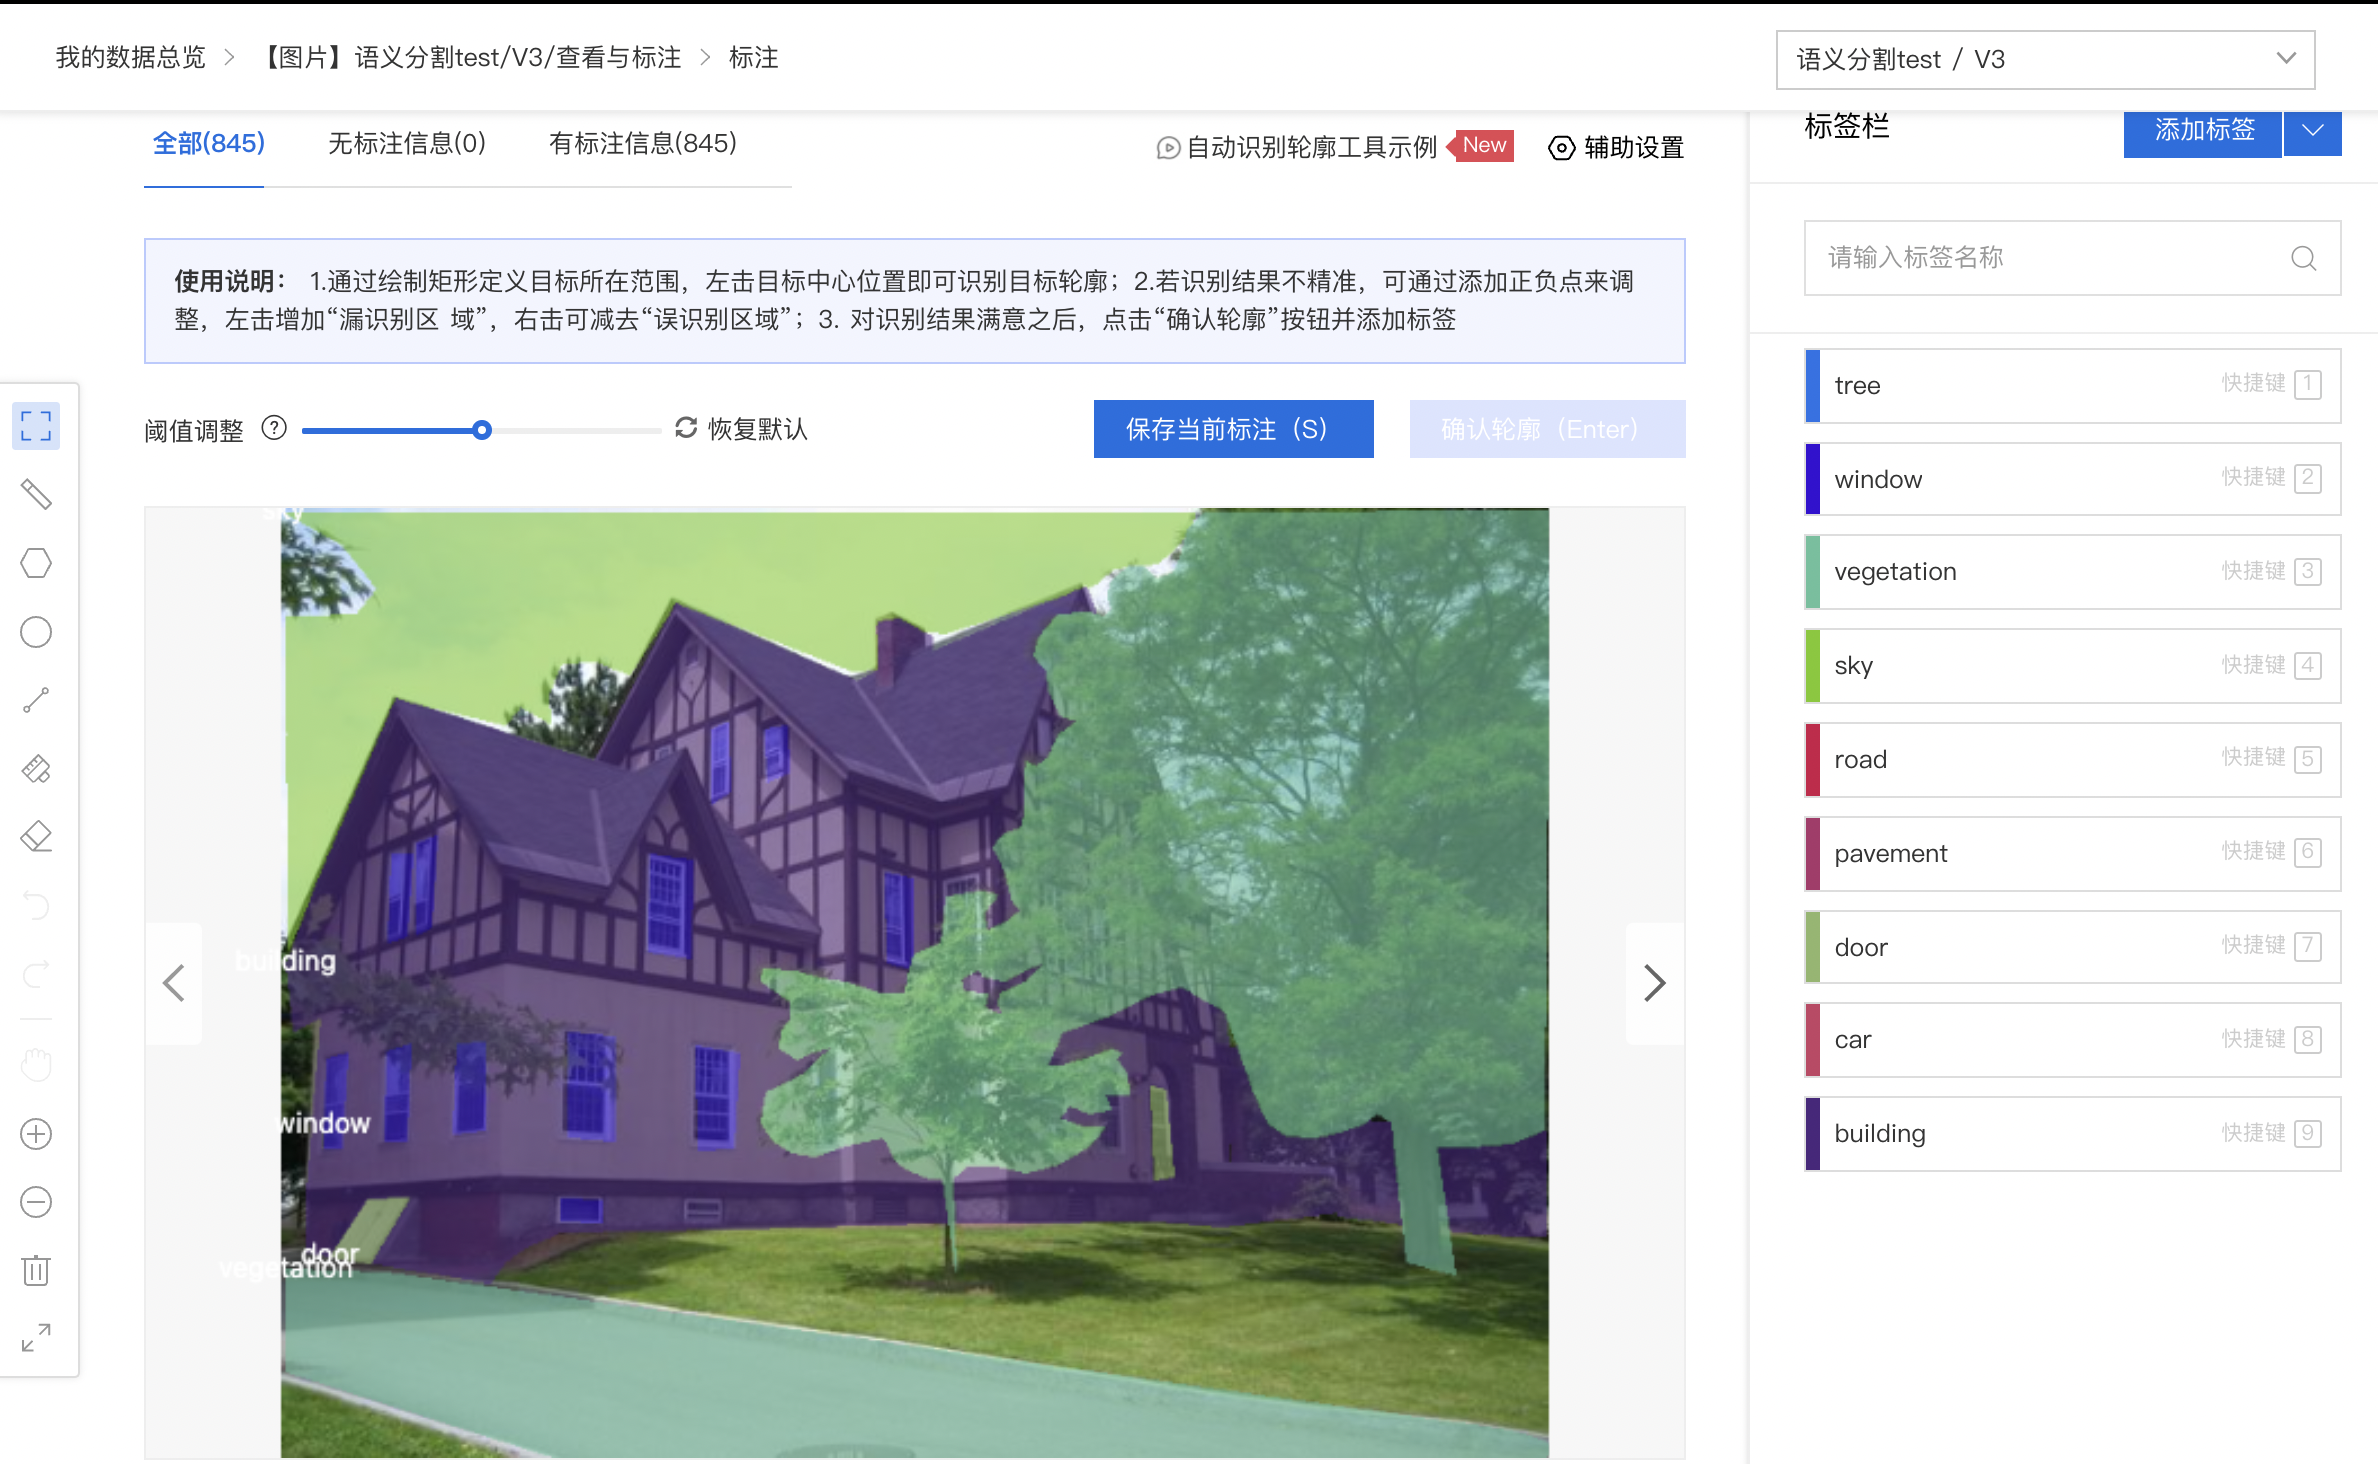Click 确认轮廓 (Enter) button
The height and width of the screenshot is (1464, 2378).
[1547, 429]
